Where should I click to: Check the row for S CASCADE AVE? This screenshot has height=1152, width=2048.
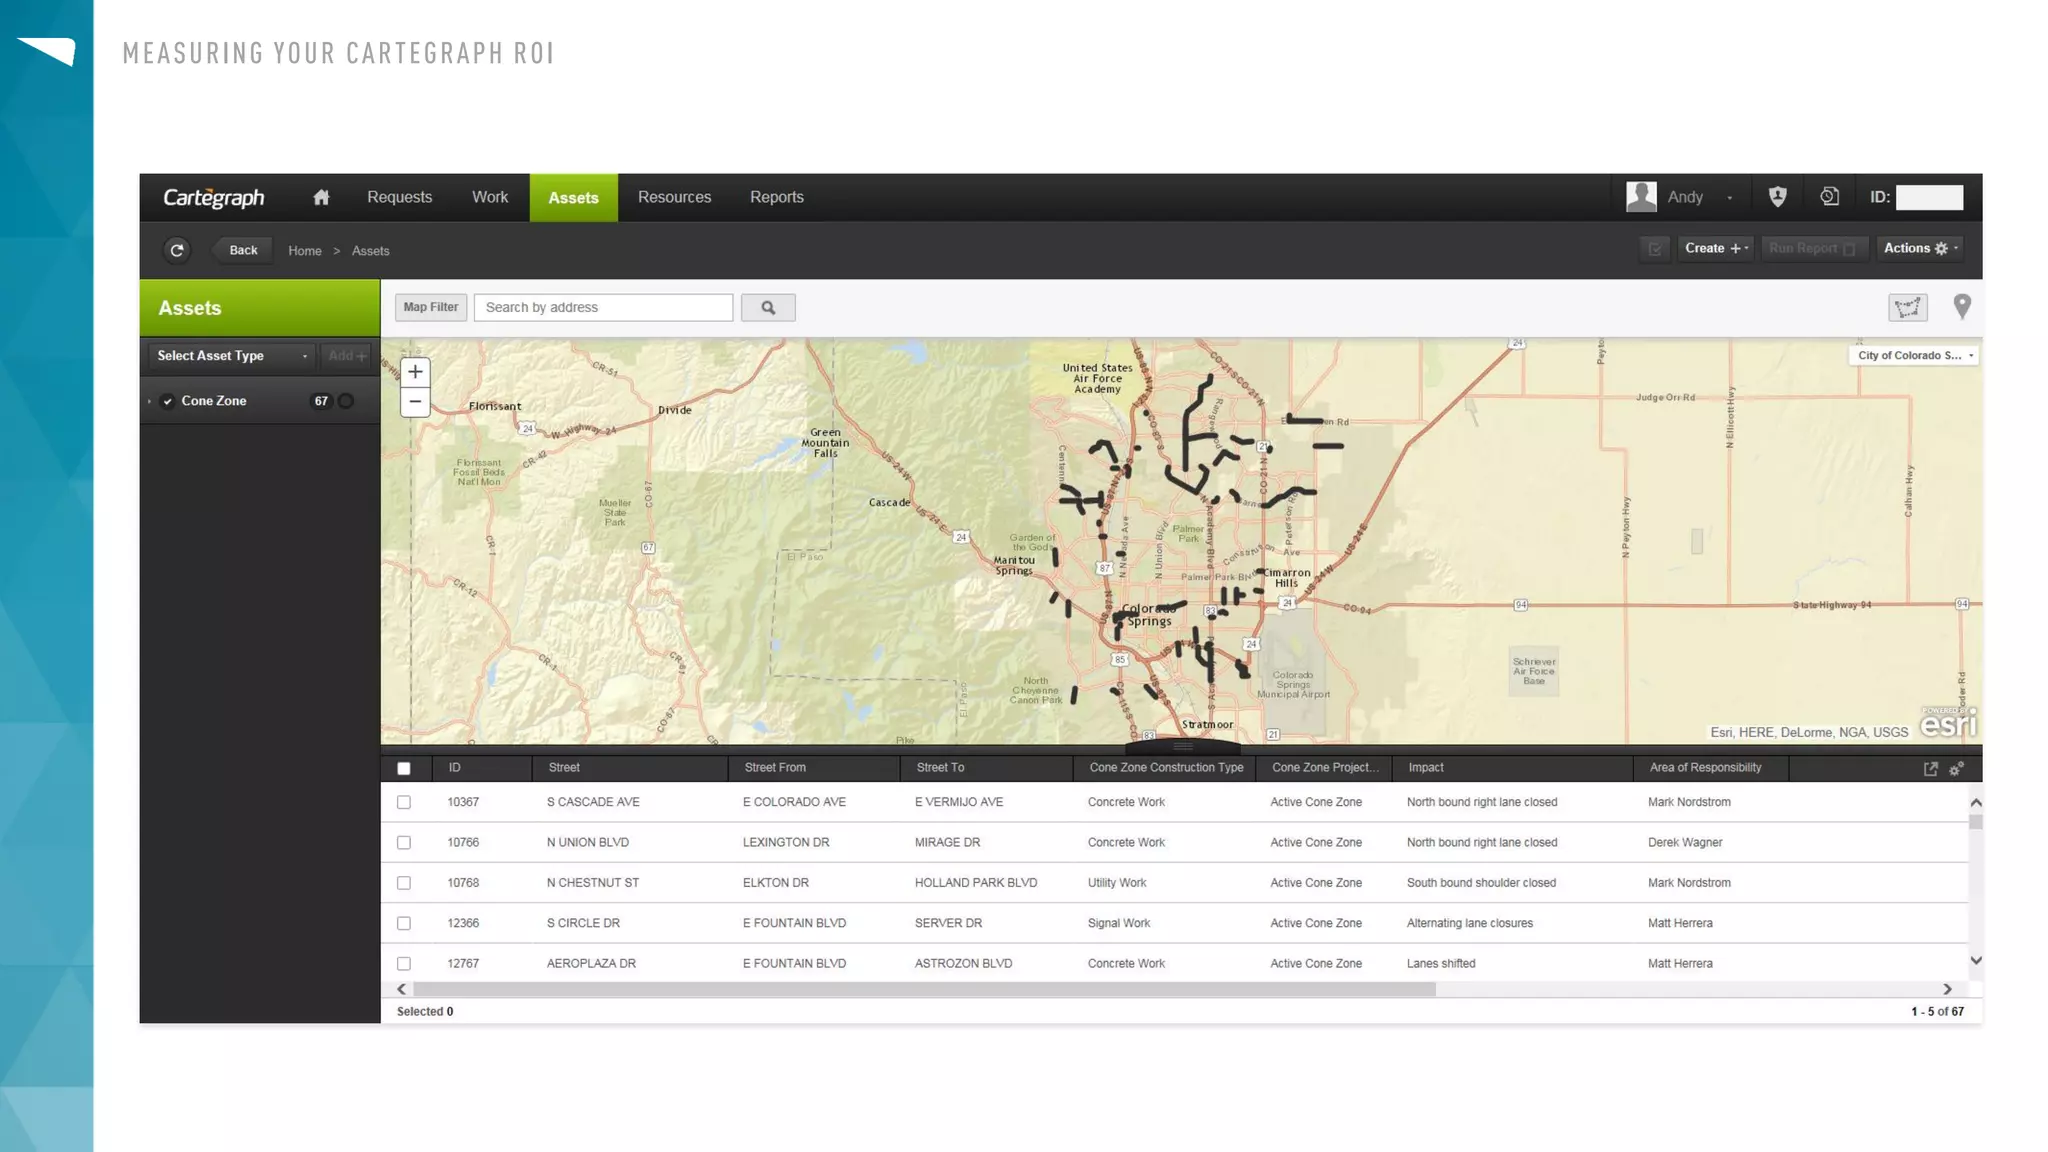(404, 802)
